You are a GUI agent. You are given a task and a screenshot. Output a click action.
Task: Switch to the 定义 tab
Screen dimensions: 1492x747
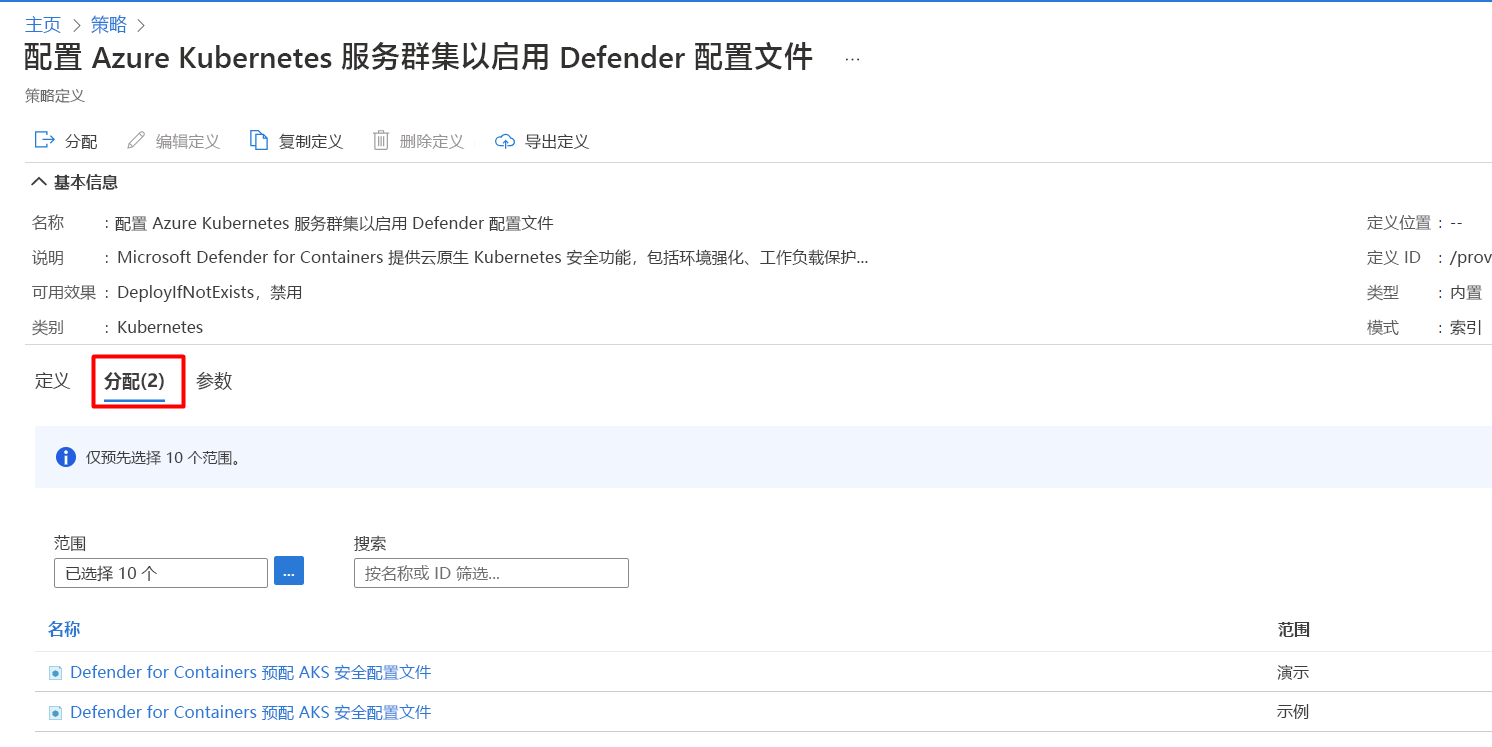(x=52, y=381)
